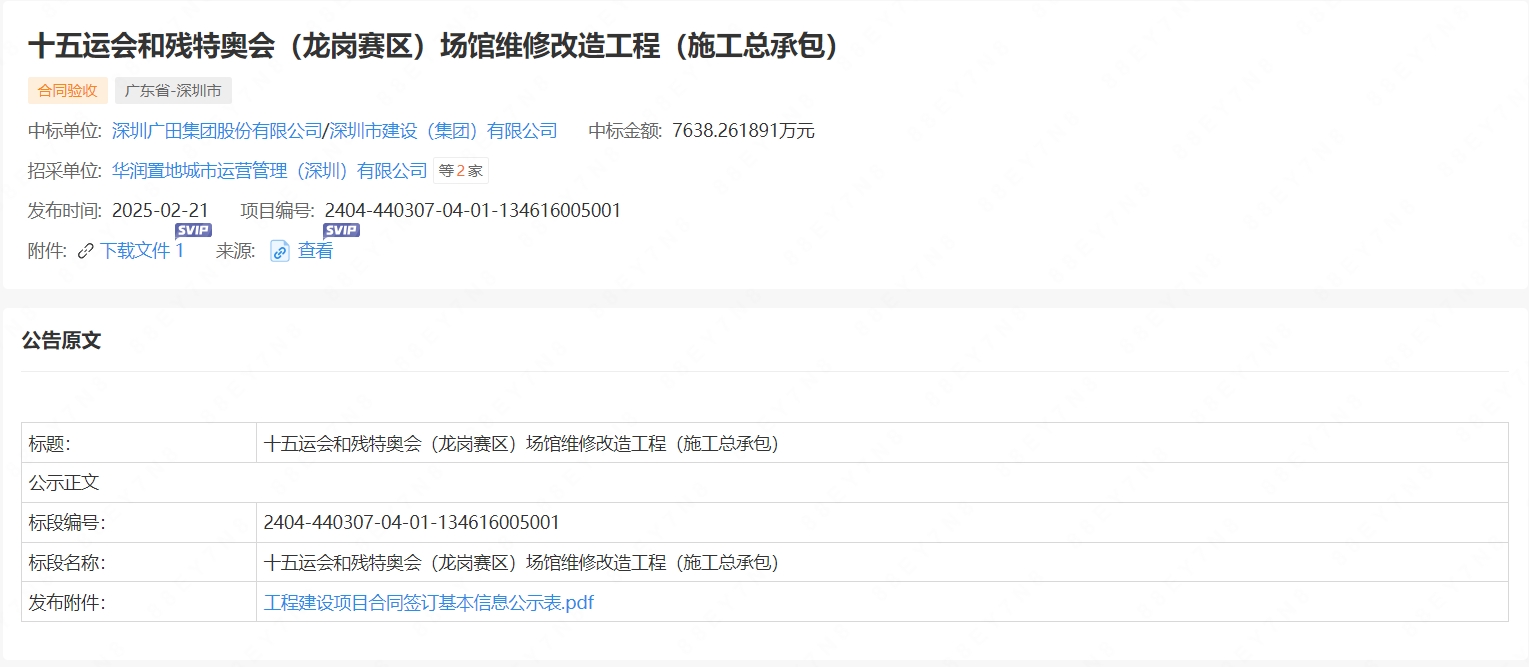Image resolution: width=1529 pixels, height=667 pixels.
Task: Select the project number in the header area
Action: 473,211
